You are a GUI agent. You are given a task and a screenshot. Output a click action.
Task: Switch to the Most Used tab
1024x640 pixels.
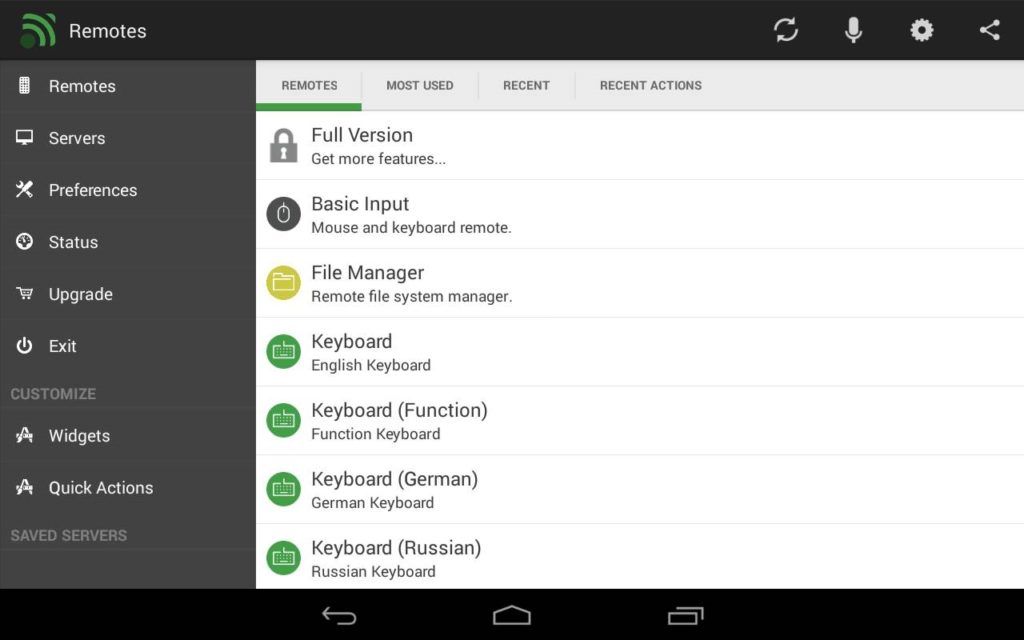point(419,86)
